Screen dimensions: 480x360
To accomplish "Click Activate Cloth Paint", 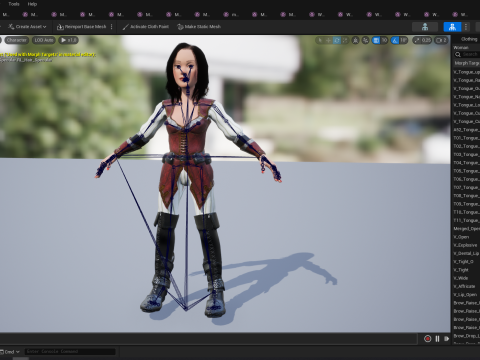I will pyautogui.click(x=146, y=27).
